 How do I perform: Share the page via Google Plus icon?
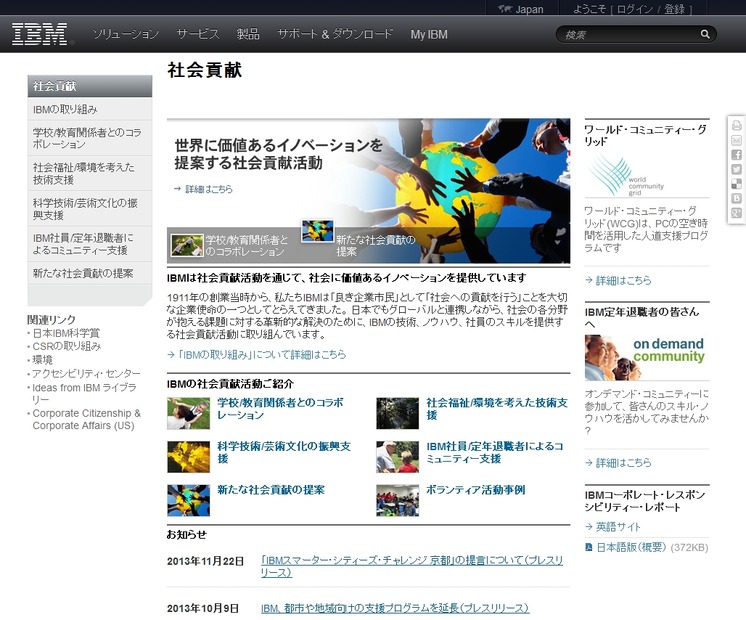coord(736,213)
